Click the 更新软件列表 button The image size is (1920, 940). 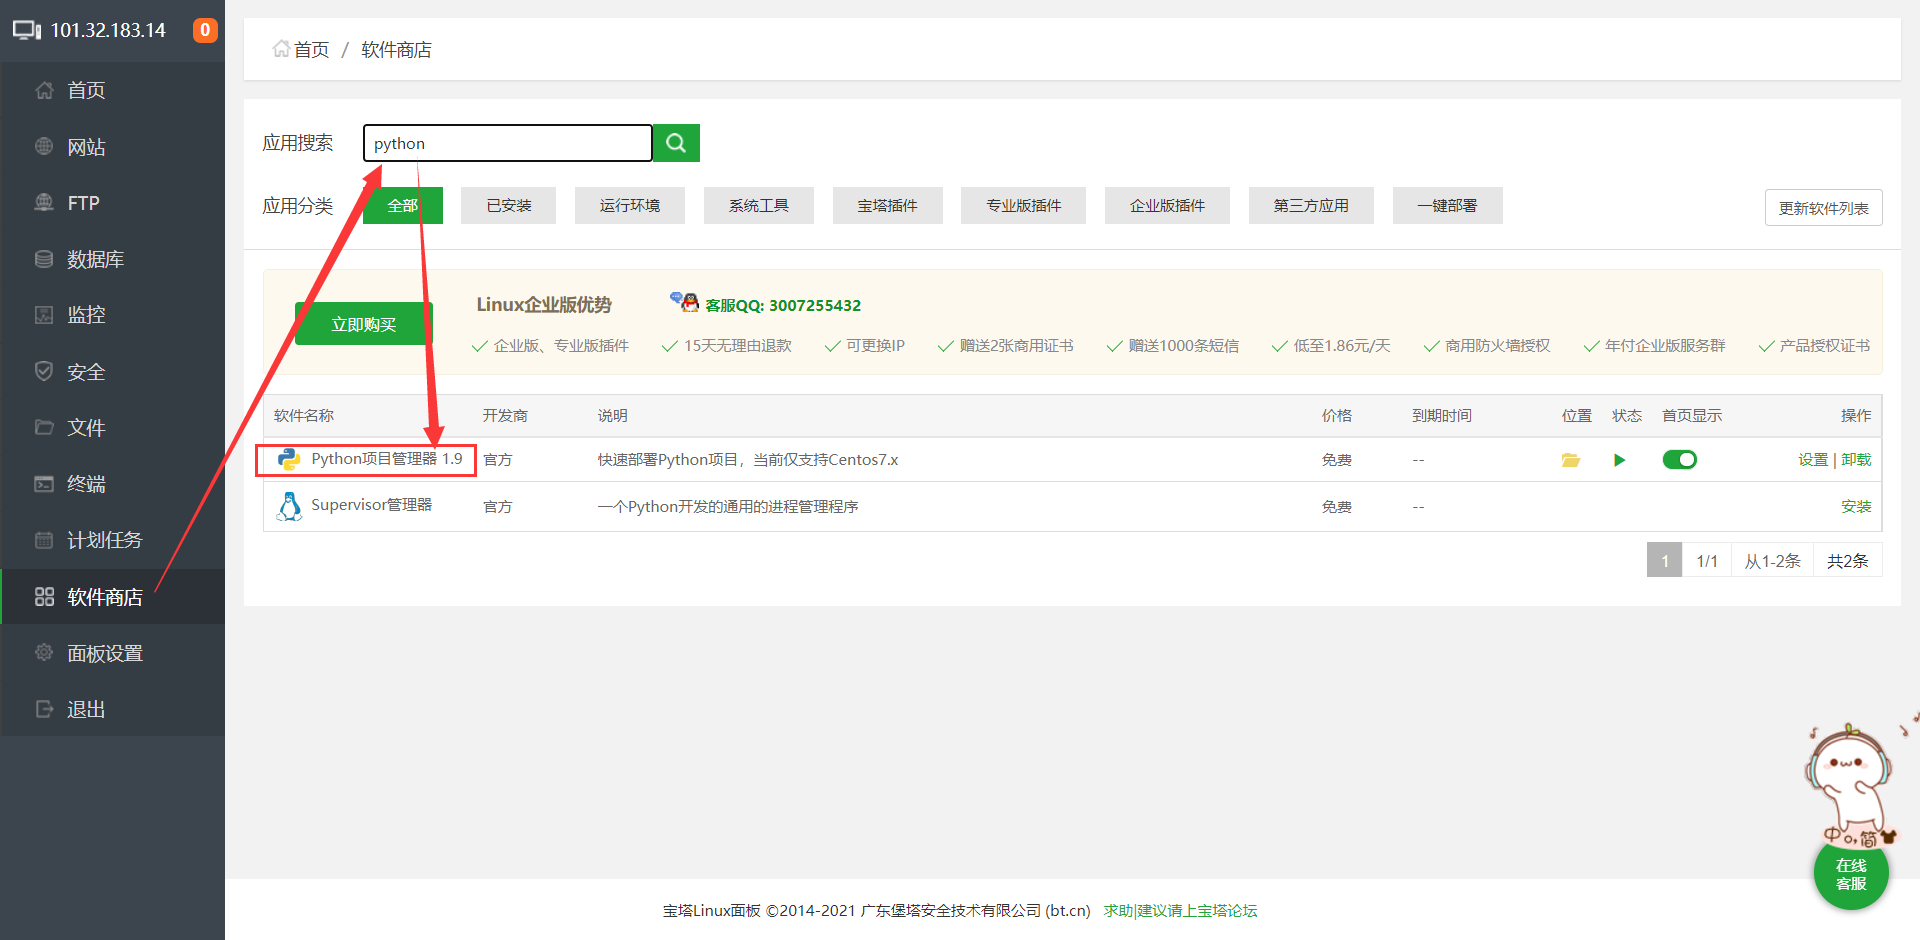tap(1824, 208)
